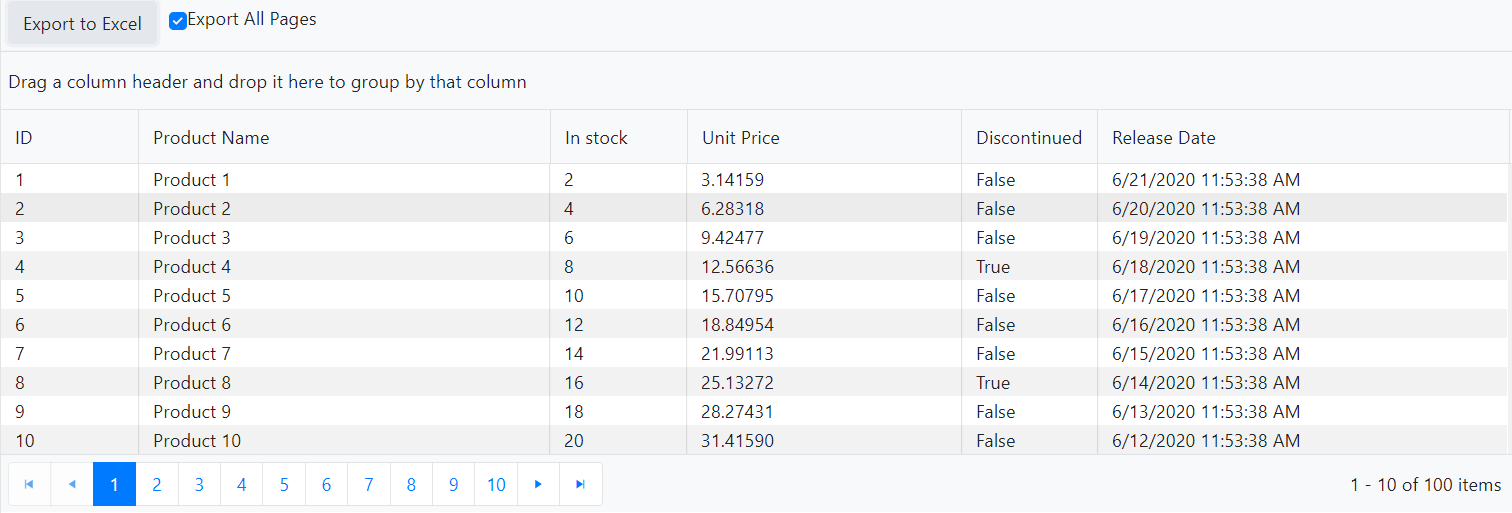
Task: Sort by the Discontinued column header
Action: 1030,138
